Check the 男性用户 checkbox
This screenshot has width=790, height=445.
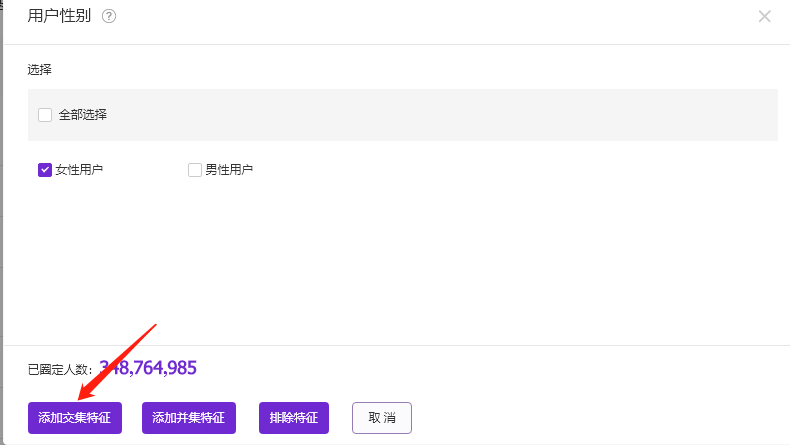pyautogui.click(x=194, y=170)
